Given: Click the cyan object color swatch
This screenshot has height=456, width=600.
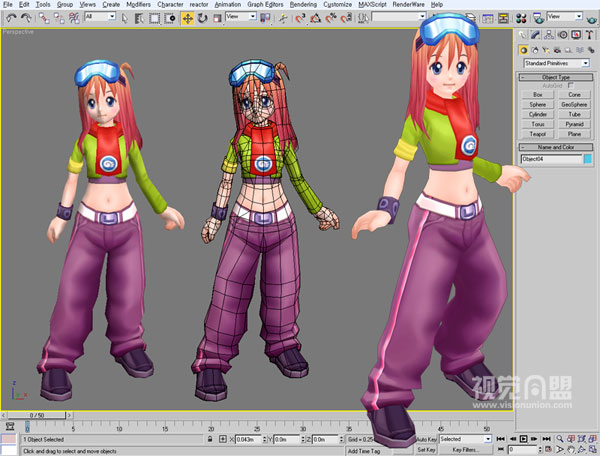Looking at the screenshot, I should coord(587,158).
